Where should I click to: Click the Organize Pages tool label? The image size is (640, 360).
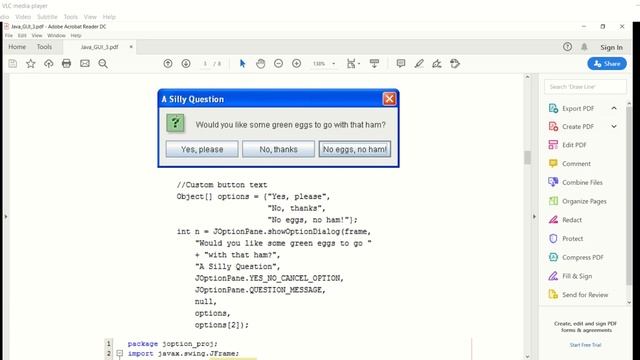(584, 201)
